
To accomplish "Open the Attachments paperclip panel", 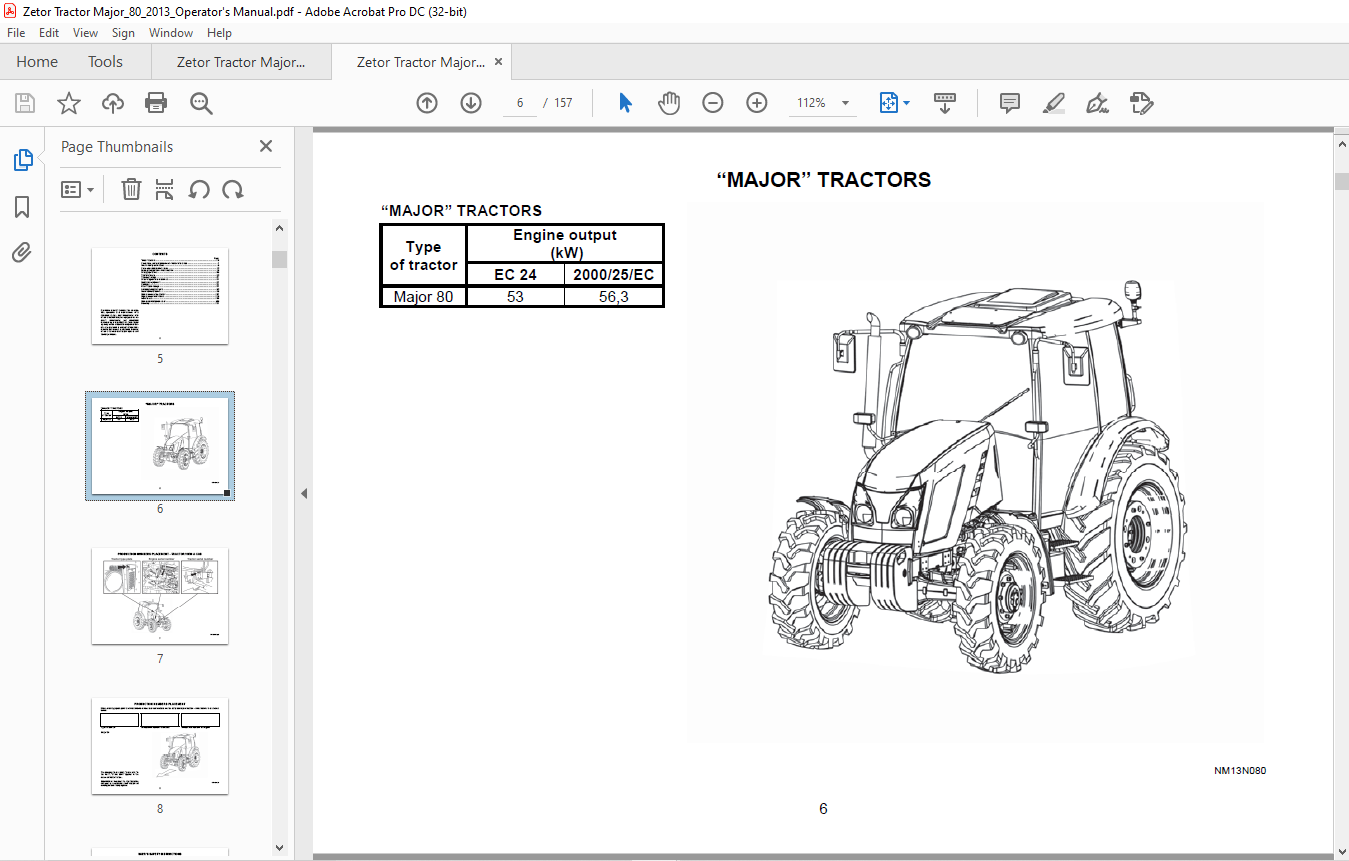I will [22, 253].
